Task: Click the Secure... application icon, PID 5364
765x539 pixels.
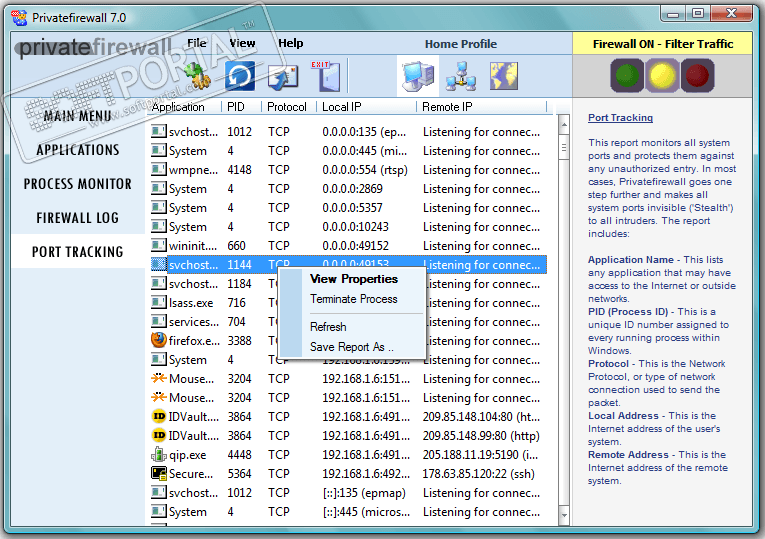Action: tap(159, 474)
